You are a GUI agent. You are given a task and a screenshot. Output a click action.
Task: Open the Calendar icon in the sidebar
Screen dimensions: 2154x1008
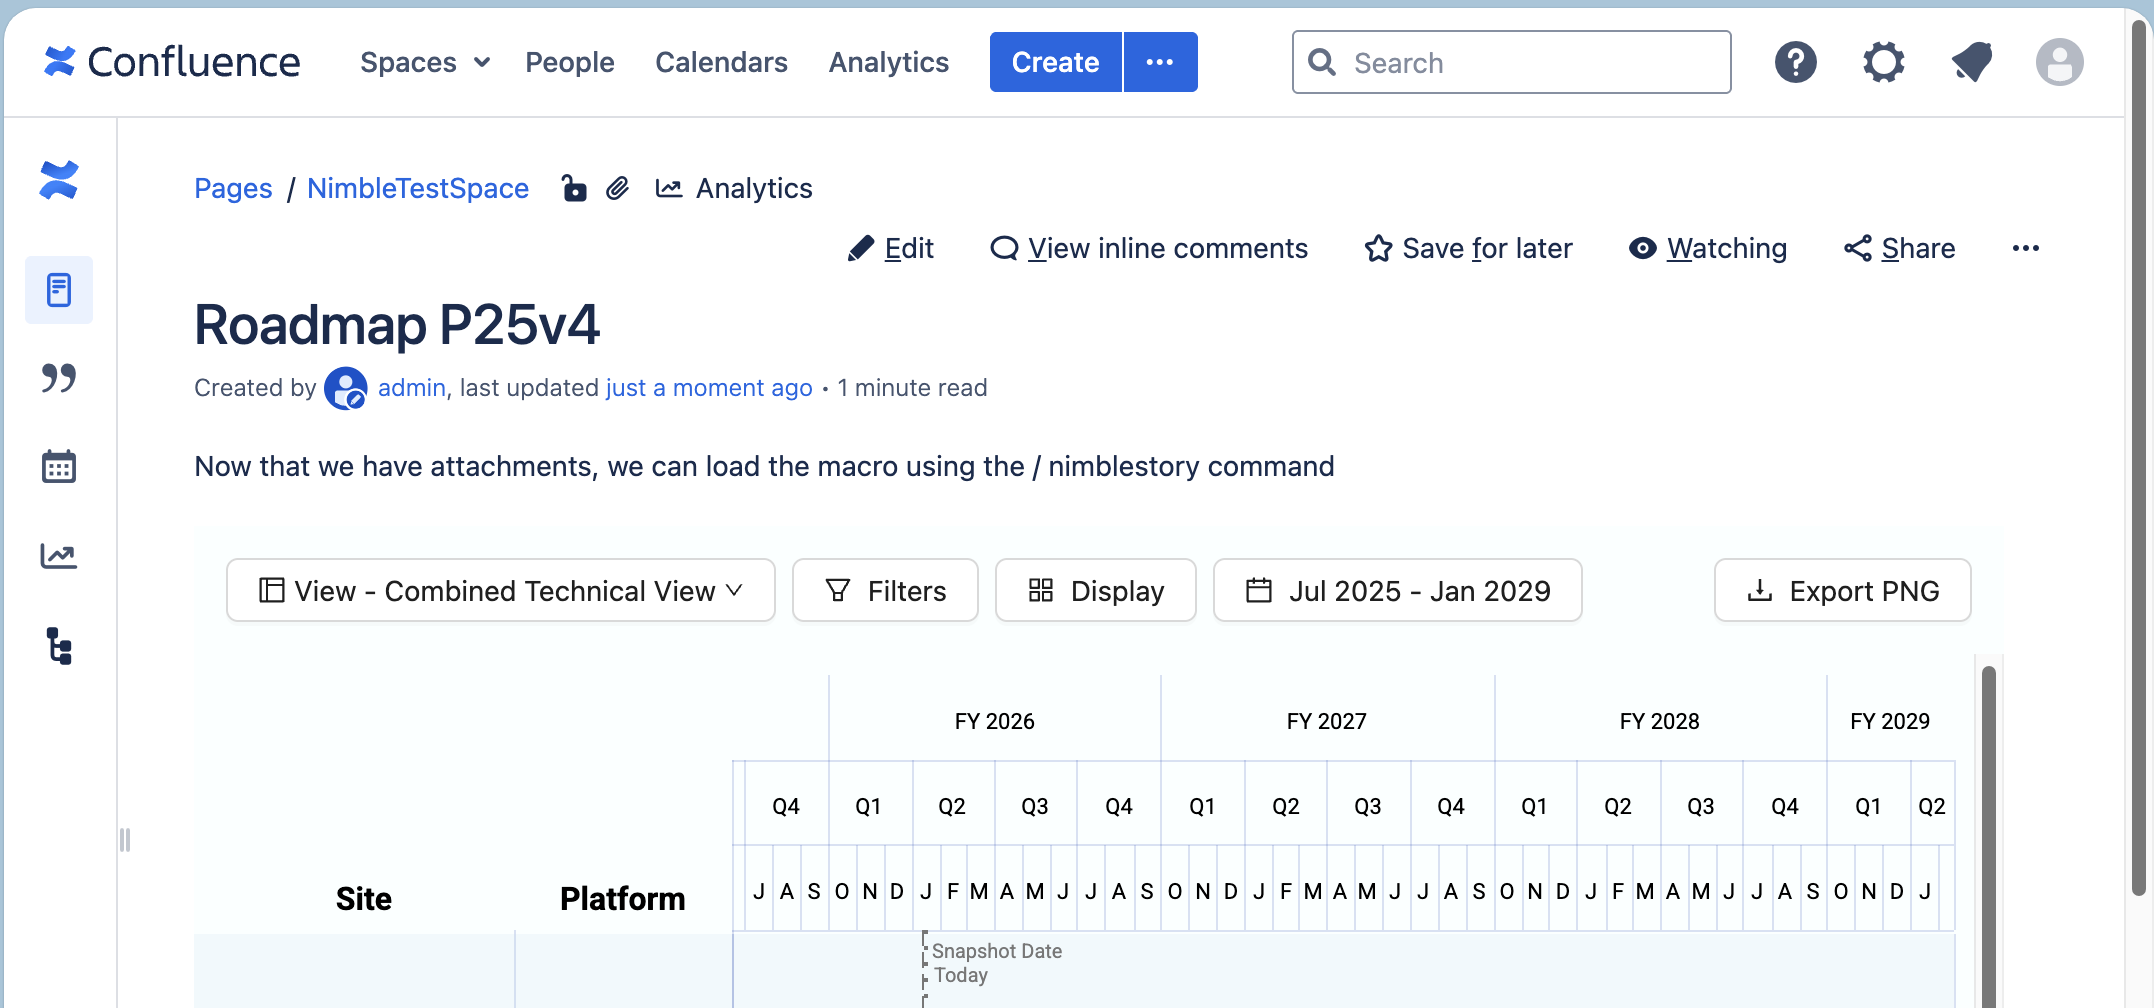(59, 466)
